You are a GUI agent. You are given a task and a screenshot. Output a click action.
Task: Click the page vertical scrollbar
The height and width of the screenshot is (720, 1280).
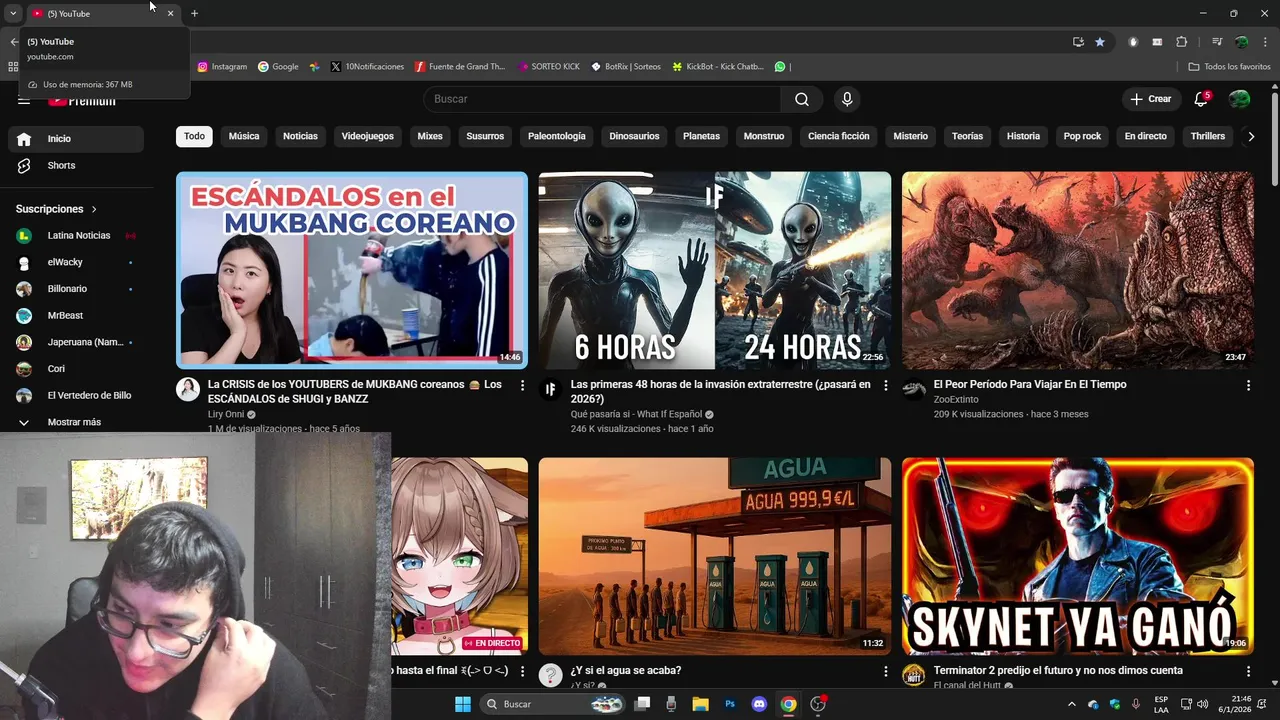[1274, 140]
